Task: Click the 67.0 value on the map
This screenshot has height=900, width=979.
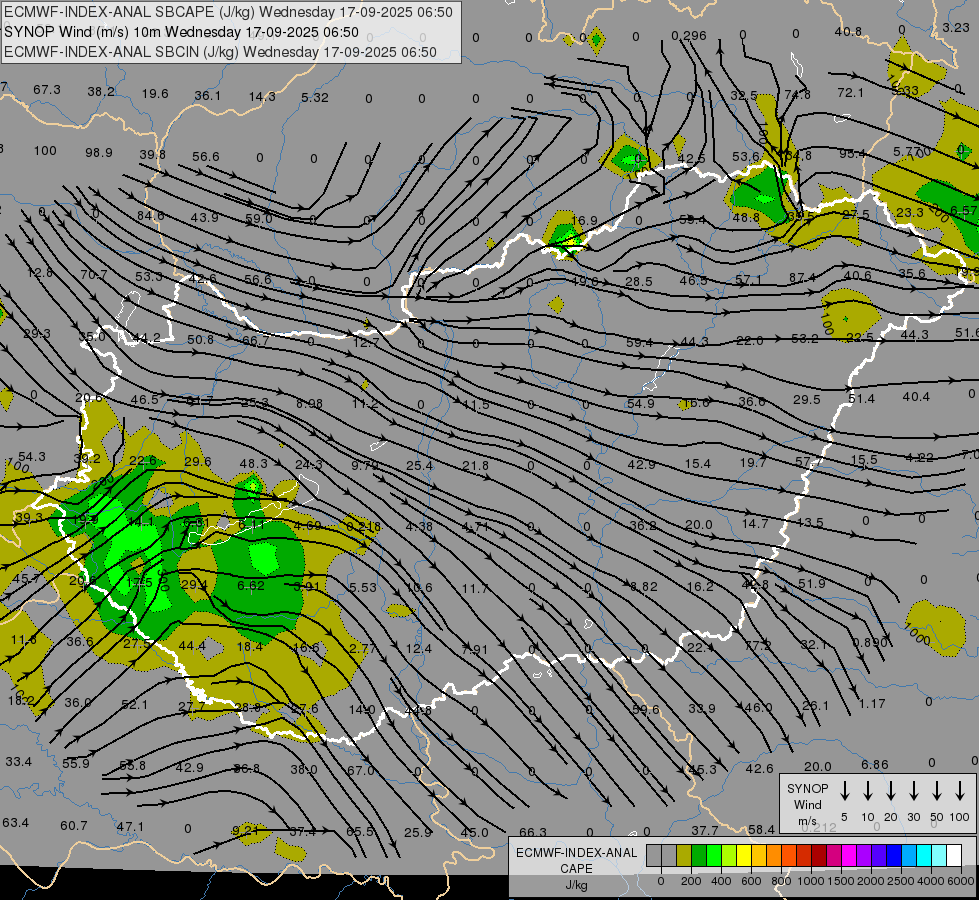Action: click(x=360, y=770)
